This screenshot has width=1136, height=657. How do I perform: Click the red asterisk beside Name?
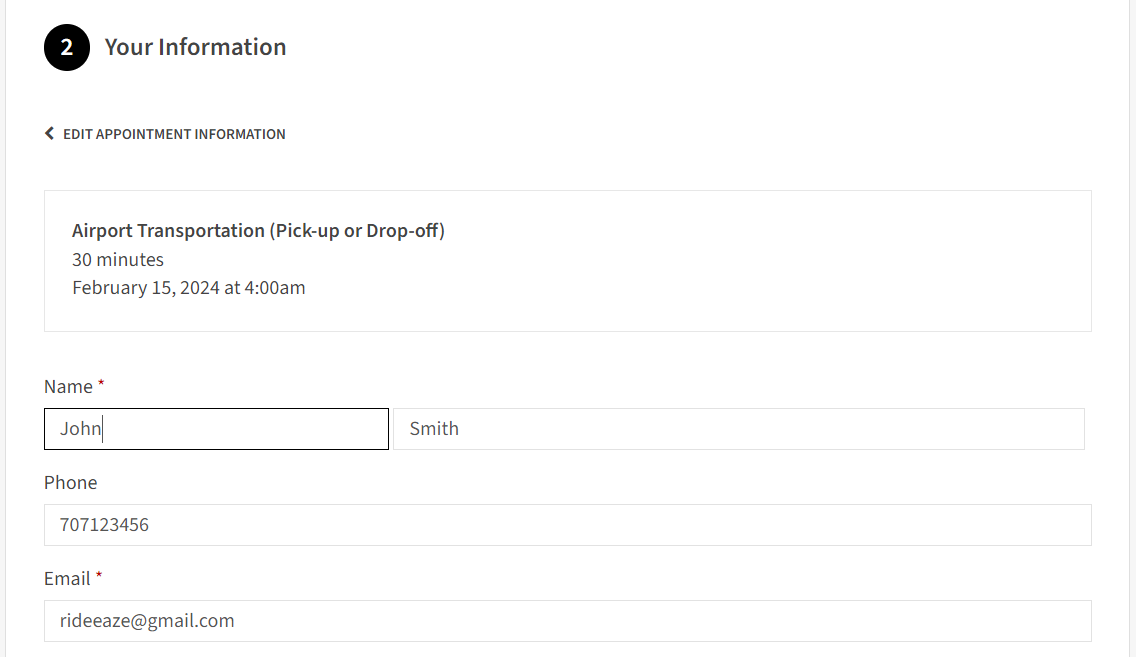point(101,383)
